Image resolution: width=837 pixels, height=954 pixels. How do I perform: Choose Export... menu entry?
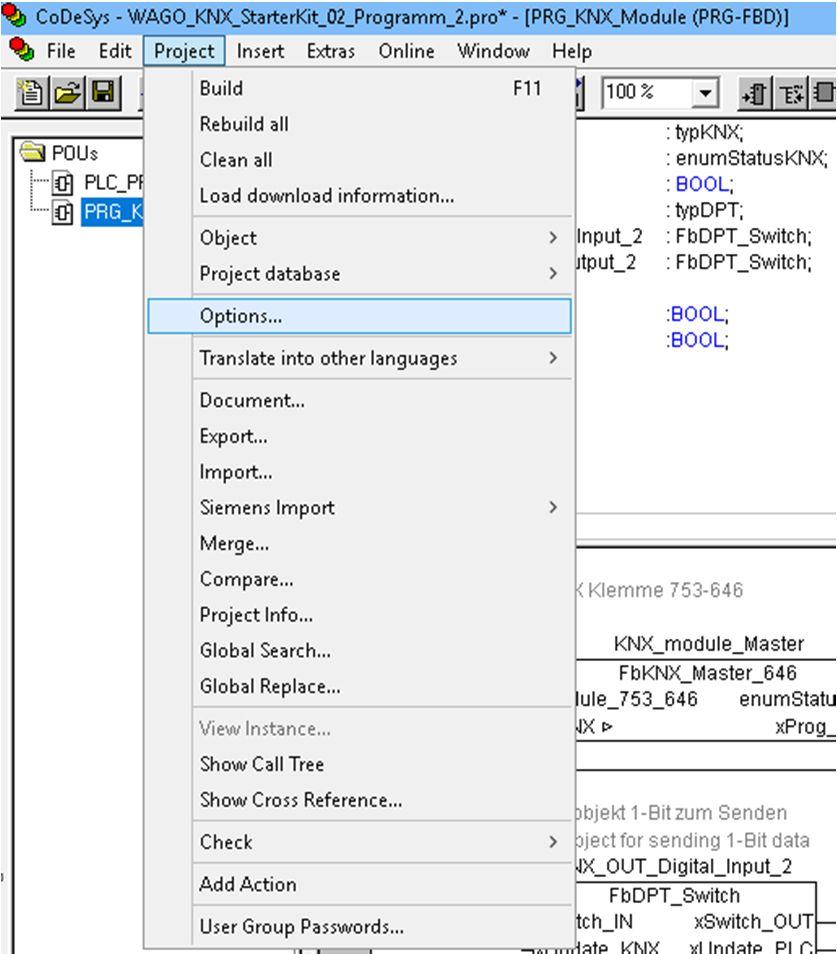tap(359, 436)
